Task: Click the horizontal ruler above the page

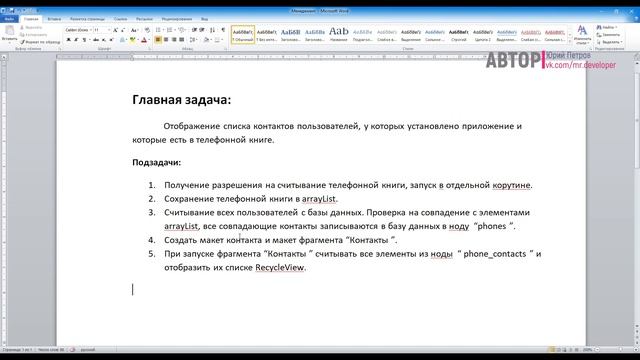Action: click(321, 57)
